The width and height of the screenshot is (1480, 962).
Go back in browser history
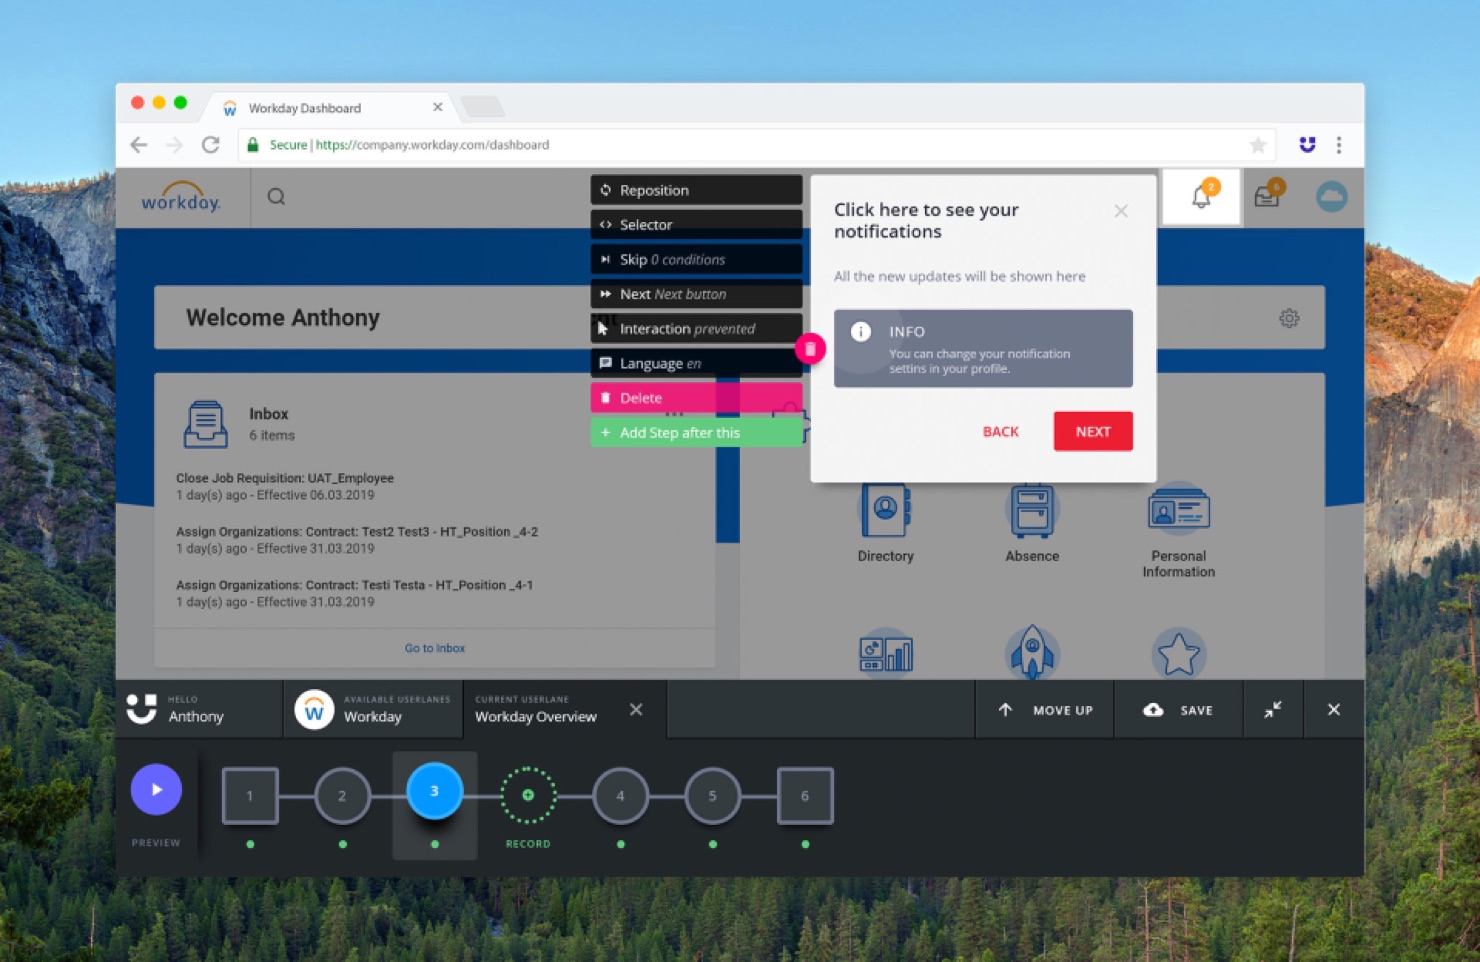pyautogui.click(x=139, y=145)
